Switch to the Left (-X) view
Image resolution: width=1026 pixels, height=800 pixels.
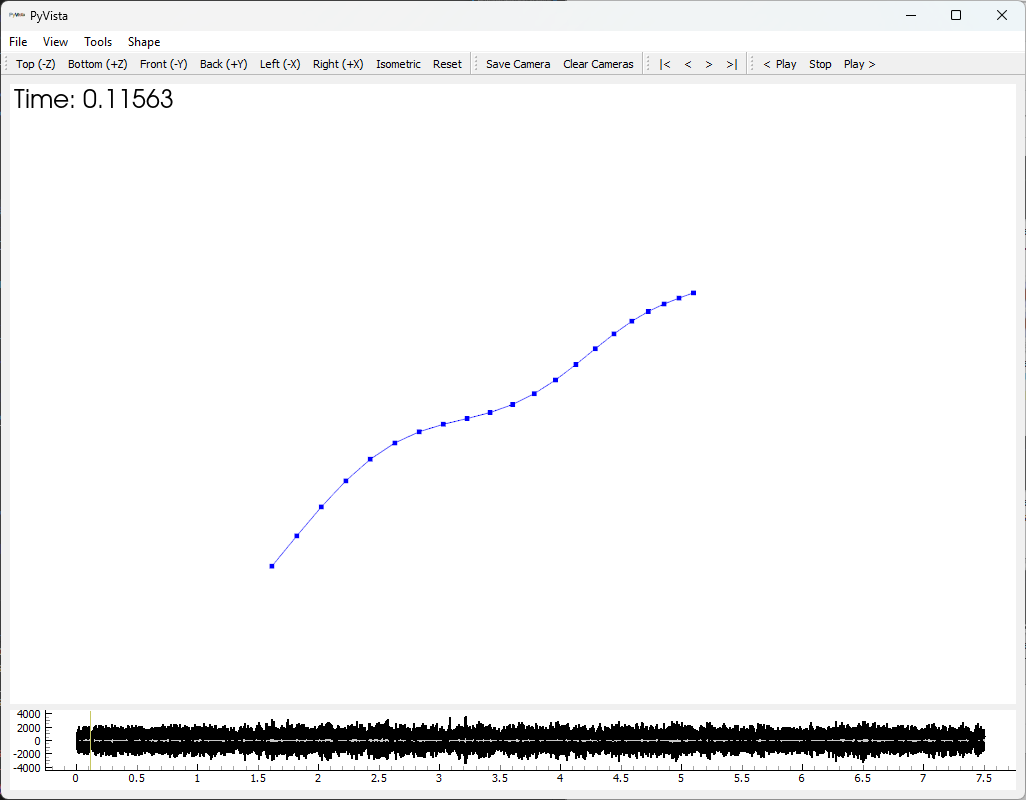tap(280, 63)
